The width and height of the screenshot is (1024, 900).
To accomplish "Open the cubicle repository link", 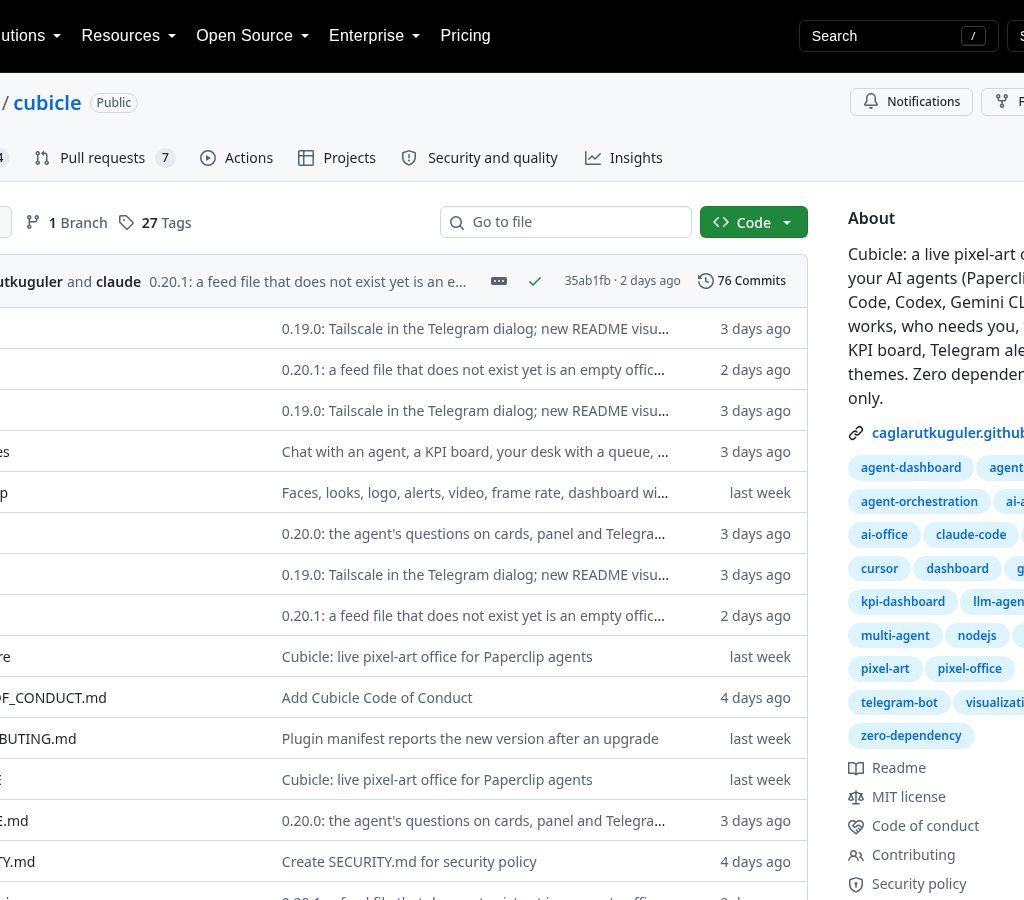I will (47, 103).
